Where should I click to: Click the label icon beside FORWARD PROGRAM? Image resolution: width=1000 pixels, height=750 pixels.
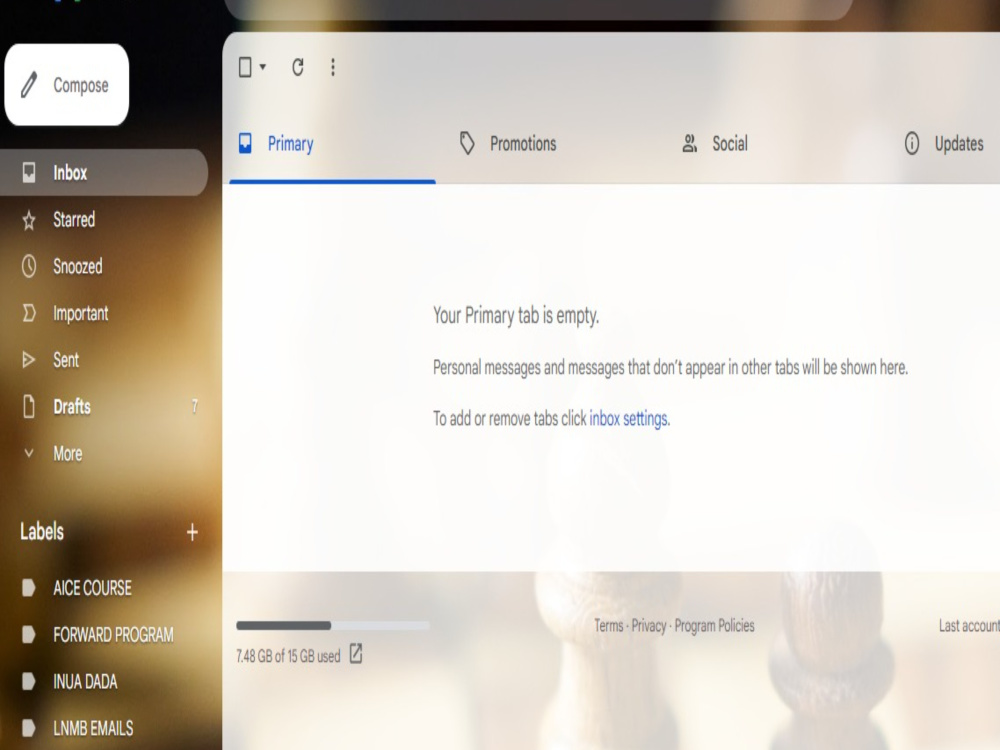tap(29, 635)
